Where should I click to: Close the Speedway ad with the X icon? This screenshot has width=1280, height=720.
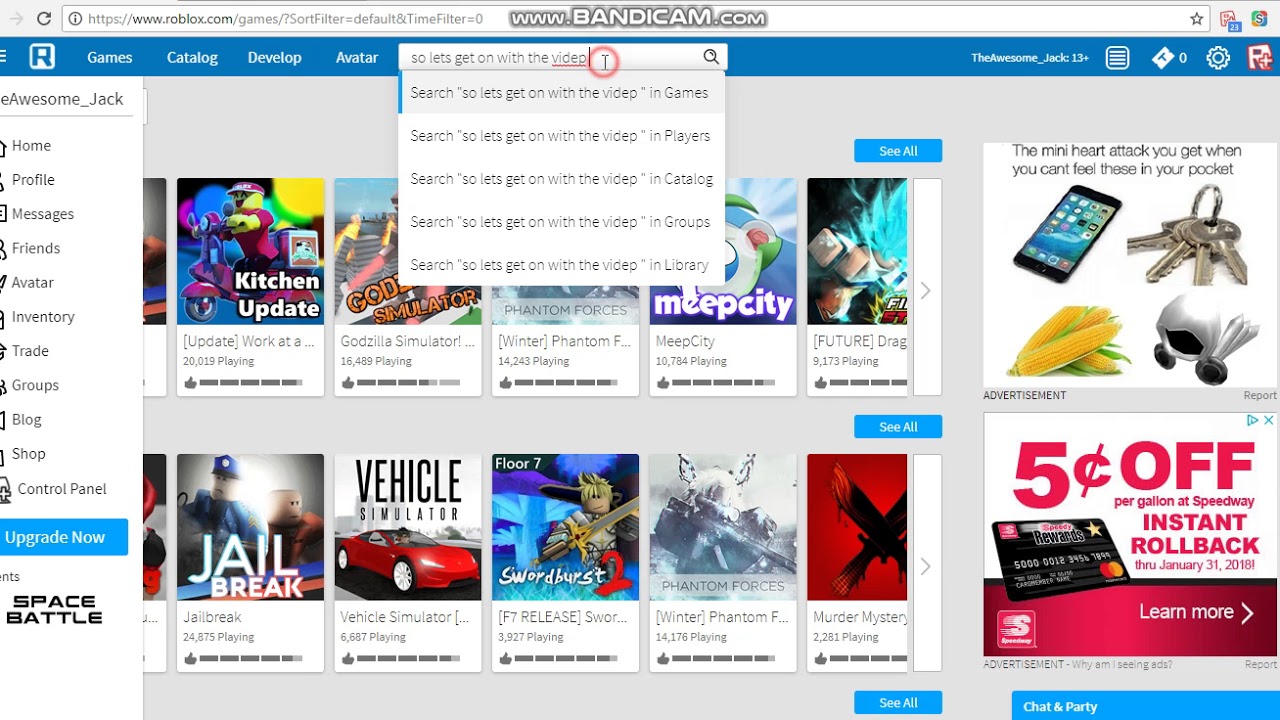coord(1268,421)
